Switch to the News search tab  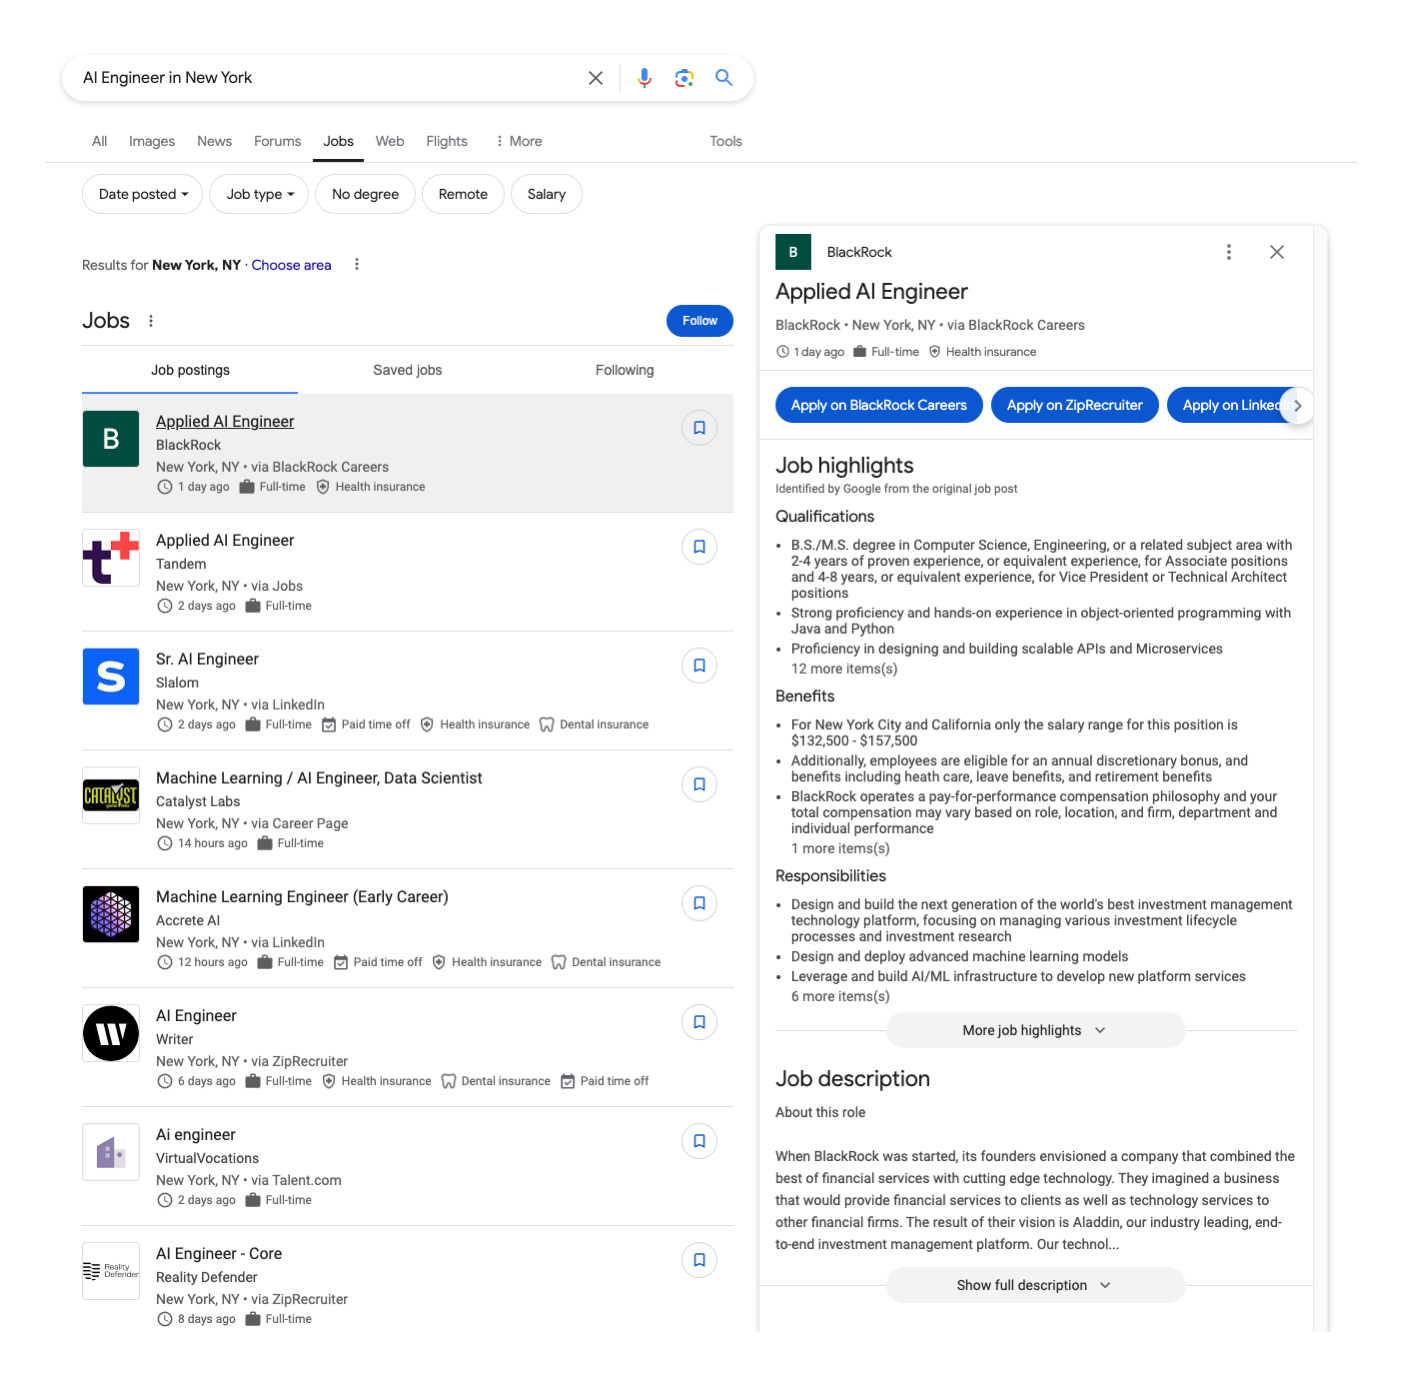214,141
